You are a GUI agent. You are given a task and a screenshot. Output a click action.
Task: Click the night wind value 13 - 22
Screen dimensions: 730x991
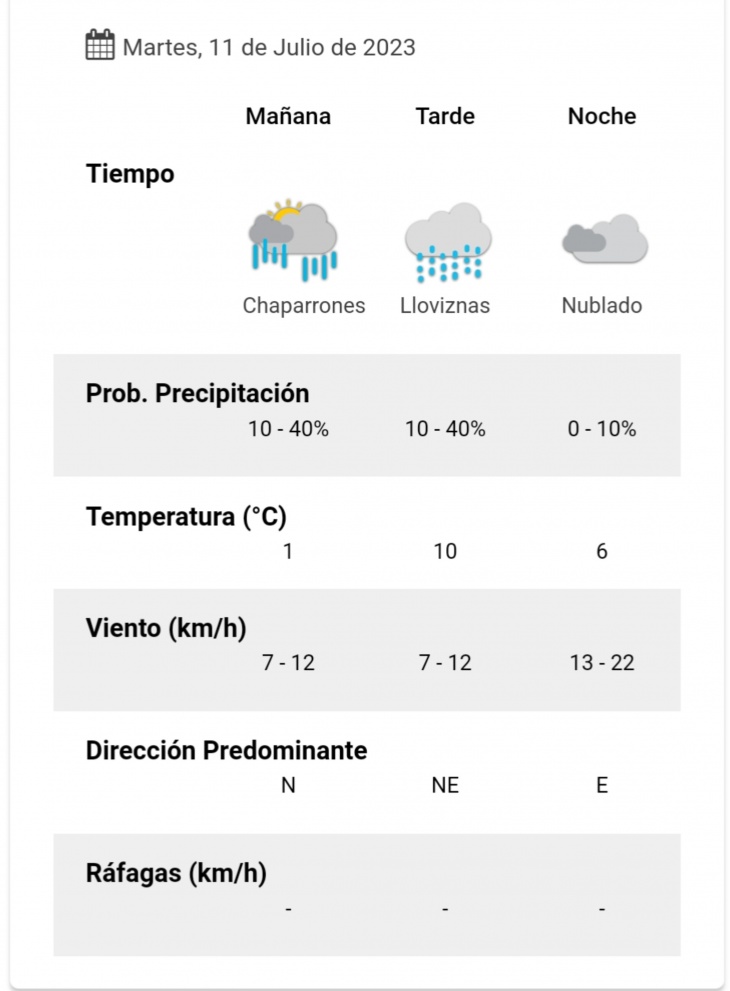[602, 662]
